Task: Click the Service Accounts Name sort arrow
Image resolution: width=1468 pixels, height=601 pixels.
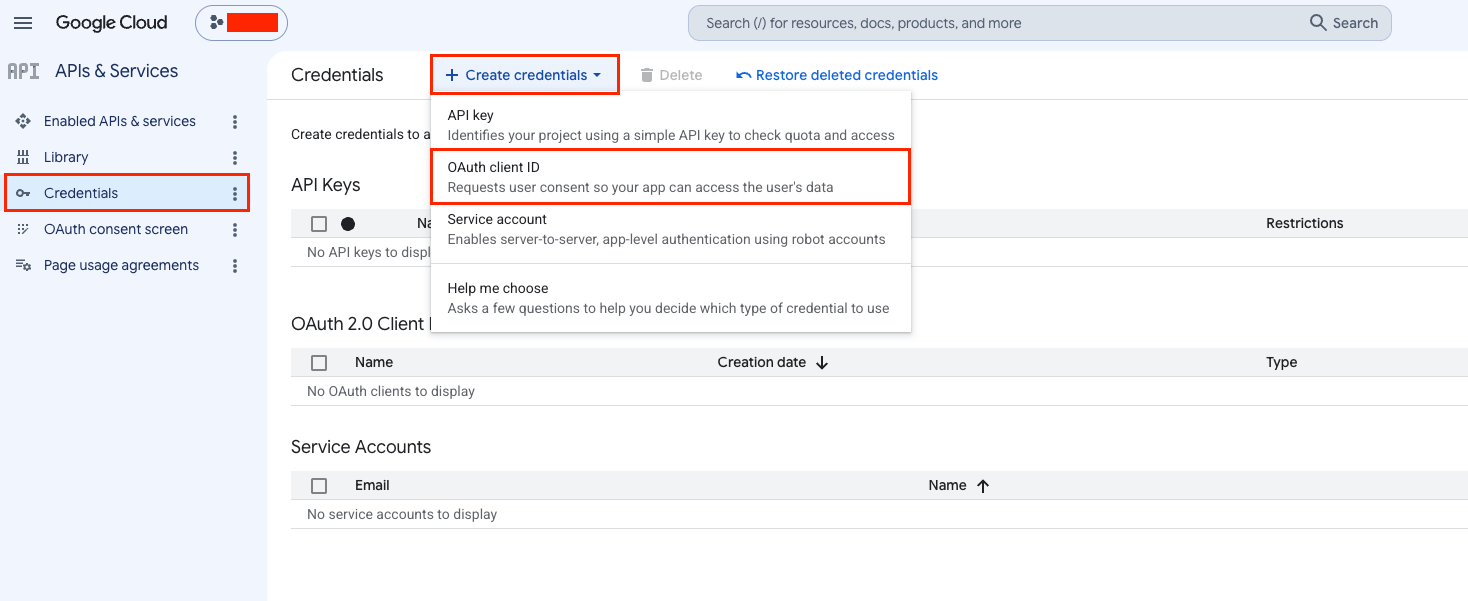Action: click(982, 486)
